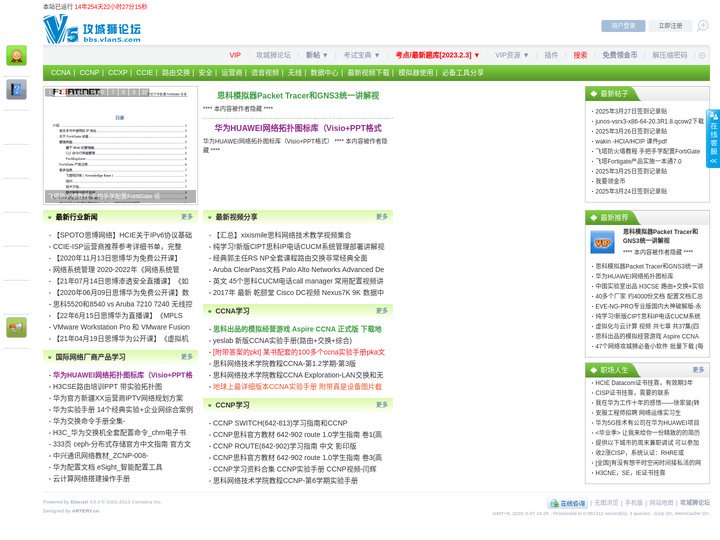Open the 解压缩密码 nav item
Viewport: 720px width, 540px height.
tap(670, 55)
